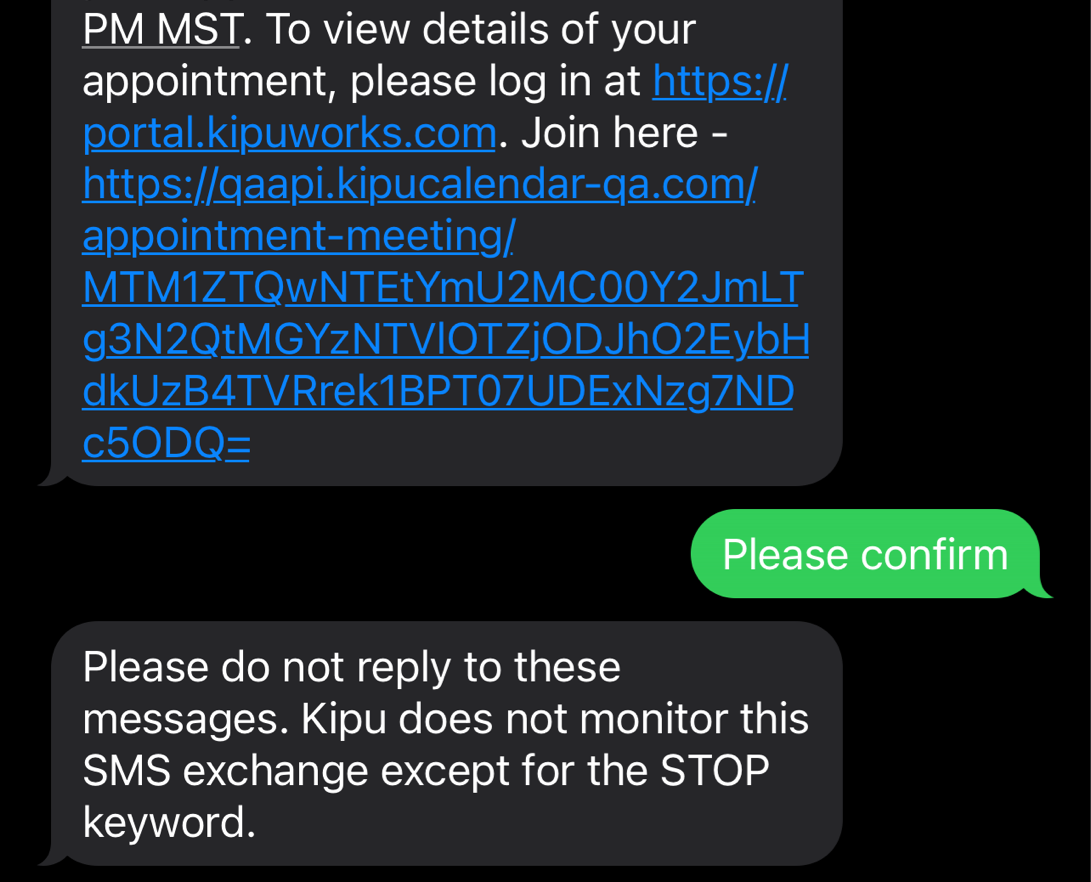Open the qaapi.kipucalendar-qa.com join link
The width and height of the screenshot is (1091, 882).
pos(419,185)
